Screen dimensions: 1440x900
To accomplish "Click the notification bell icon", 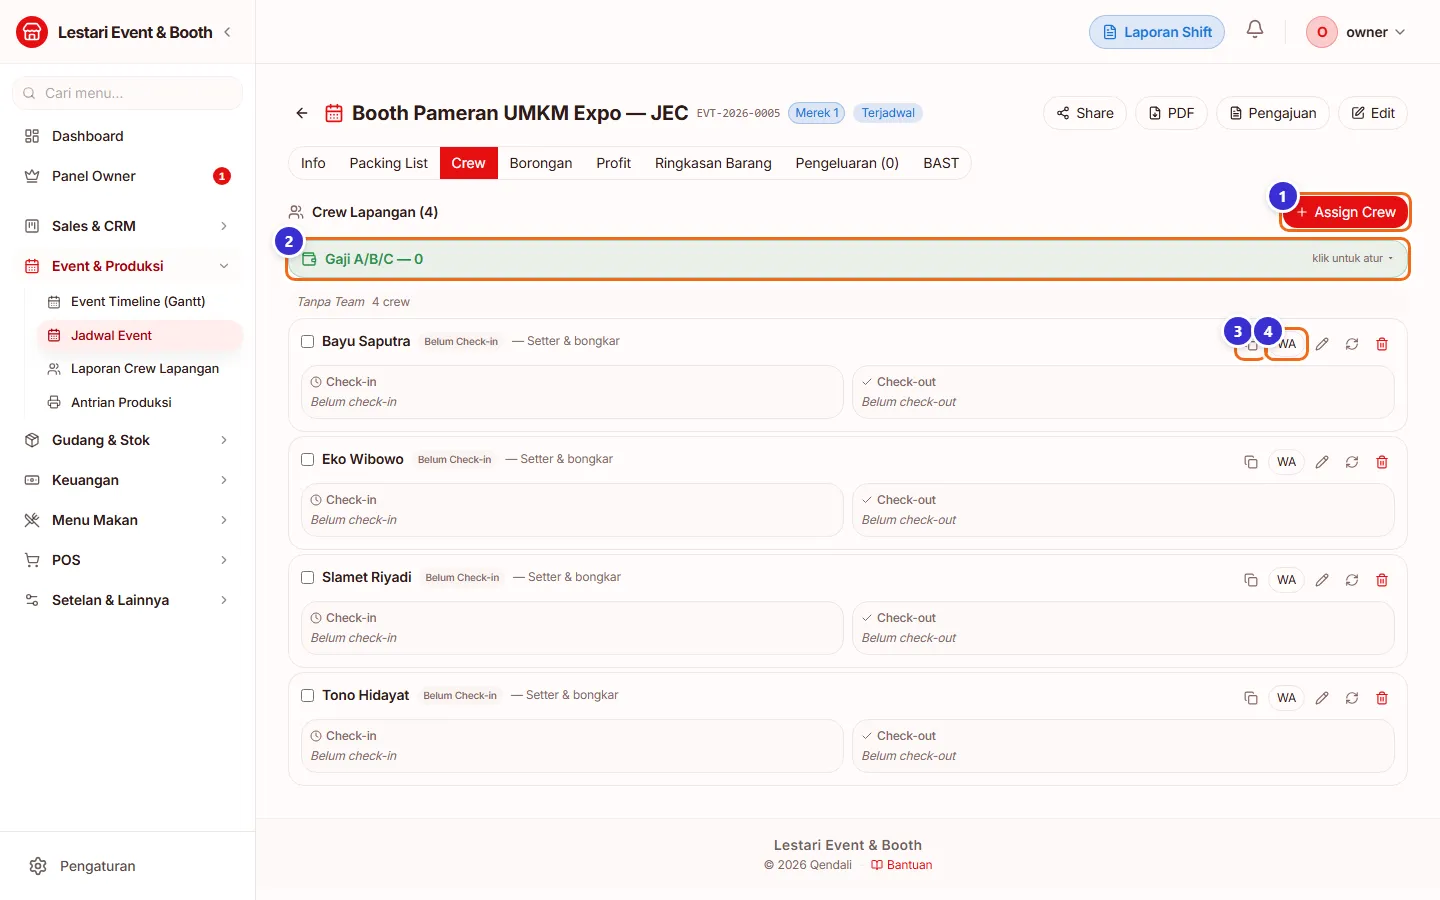I will 1255,30.
